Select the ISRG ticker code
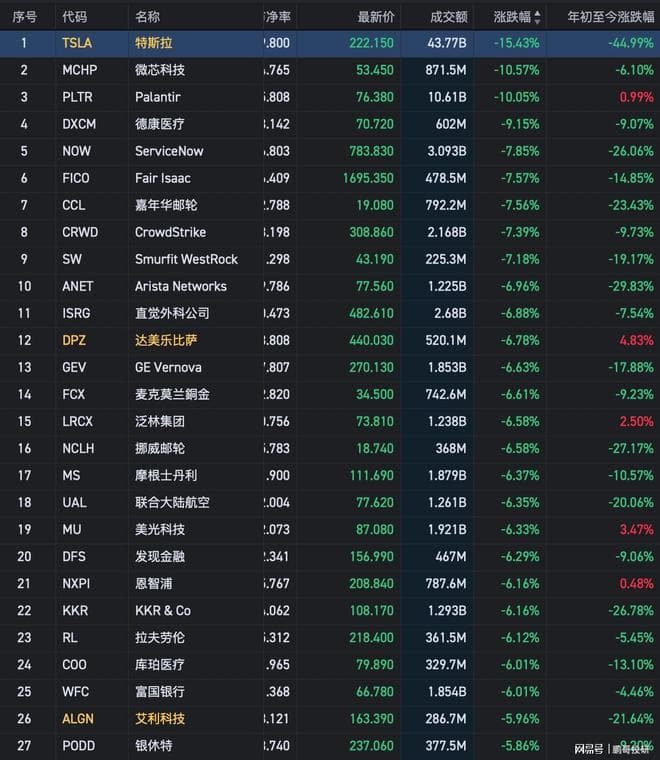This screenshot has height=760, width=660. click(76, 314)
